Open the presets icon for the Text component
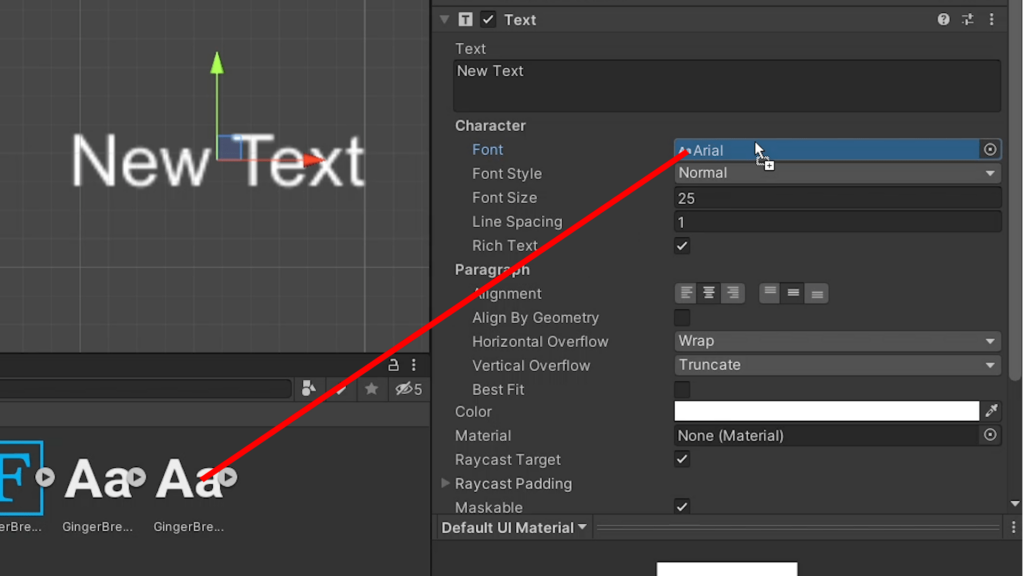1024x576 pixels. pos(967,19)
